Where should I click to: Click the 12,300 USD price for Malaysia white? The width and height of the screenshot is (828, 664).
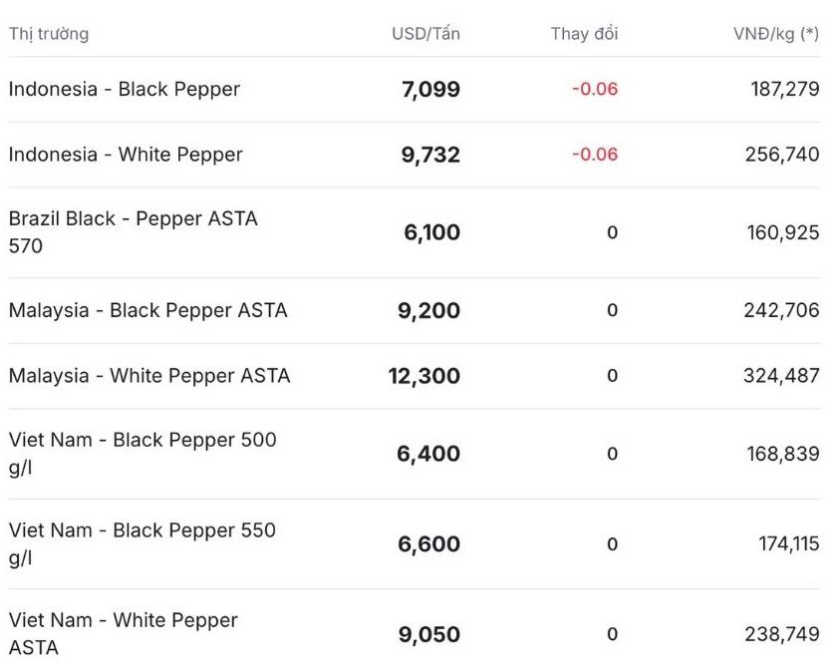[425, 376]
